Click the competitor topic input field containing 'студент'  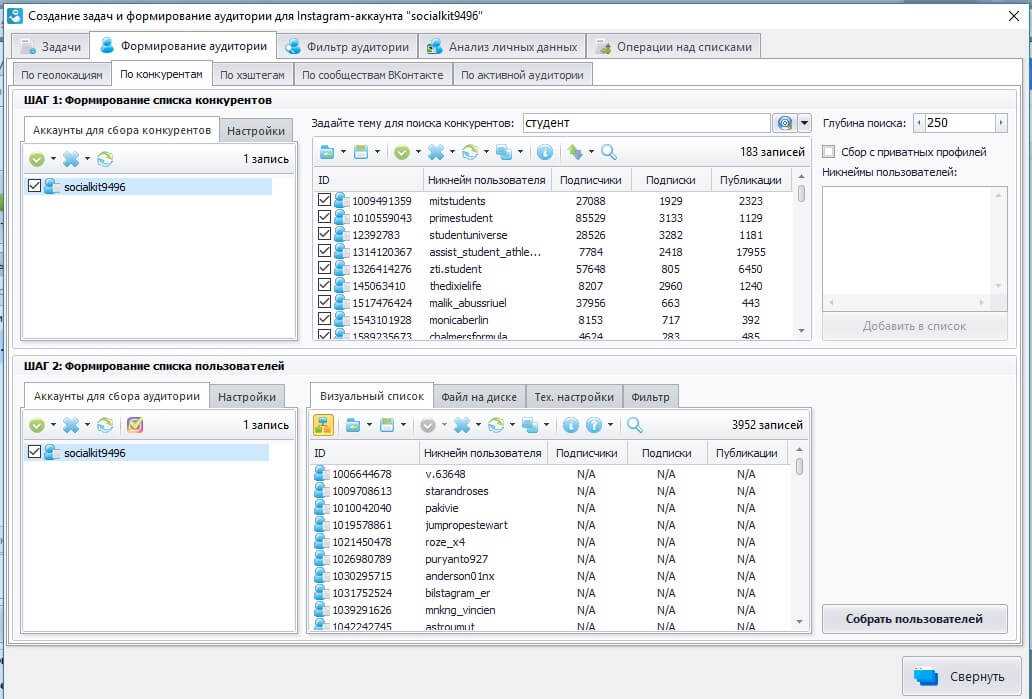644,123
